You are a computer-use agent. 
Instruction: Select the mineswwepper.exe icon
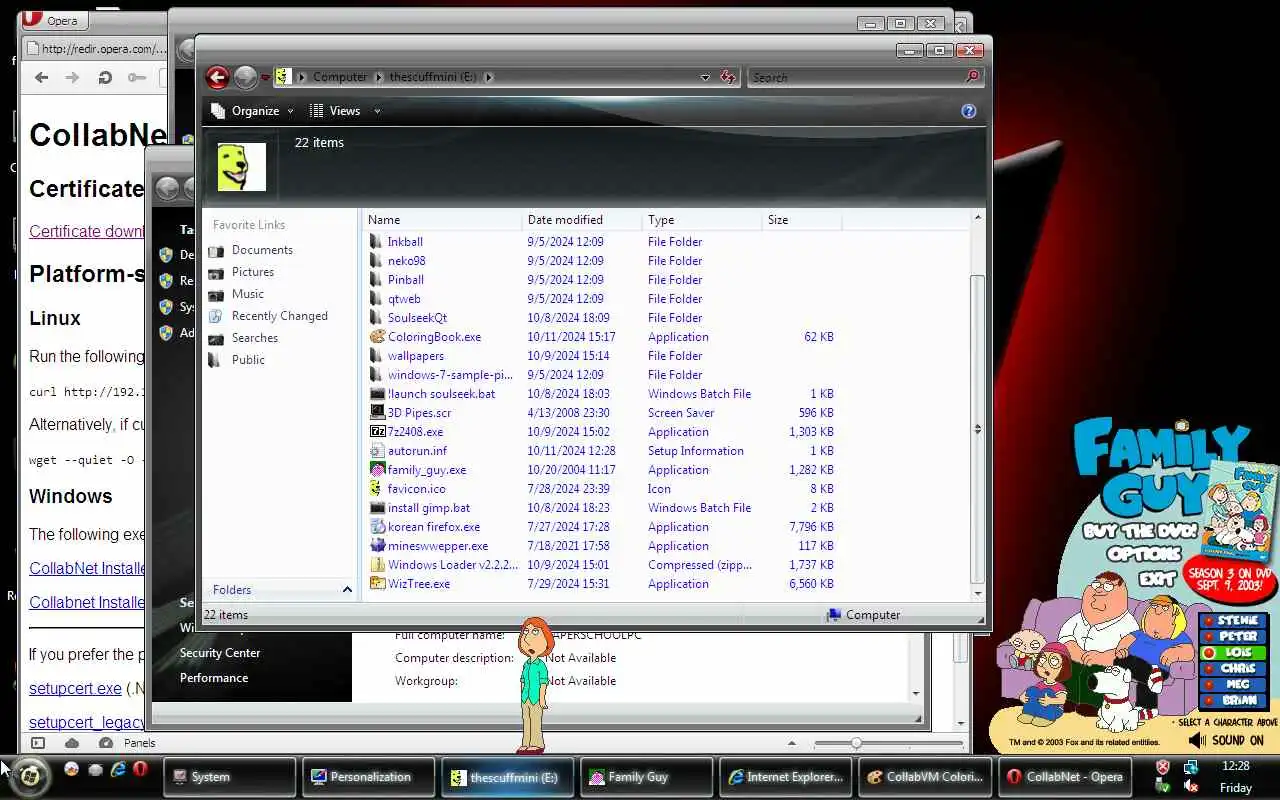pos(377,545)
